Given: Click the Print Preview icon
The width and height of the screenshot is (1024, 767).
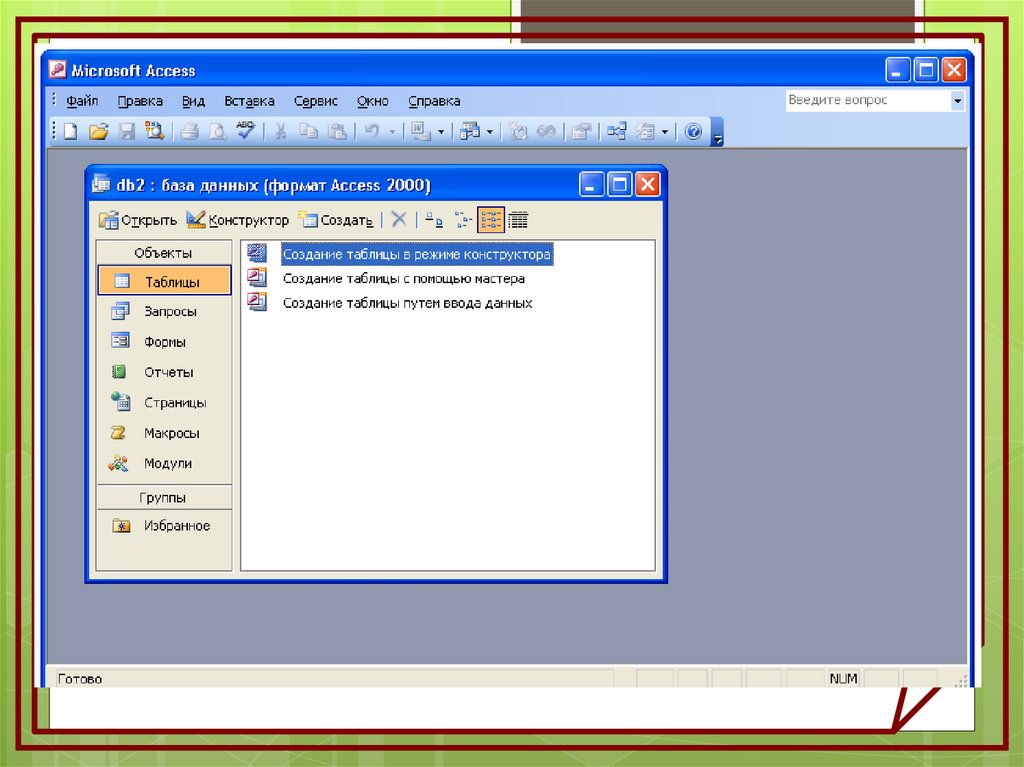Looking at the screenshot, I should coord(217,132).
